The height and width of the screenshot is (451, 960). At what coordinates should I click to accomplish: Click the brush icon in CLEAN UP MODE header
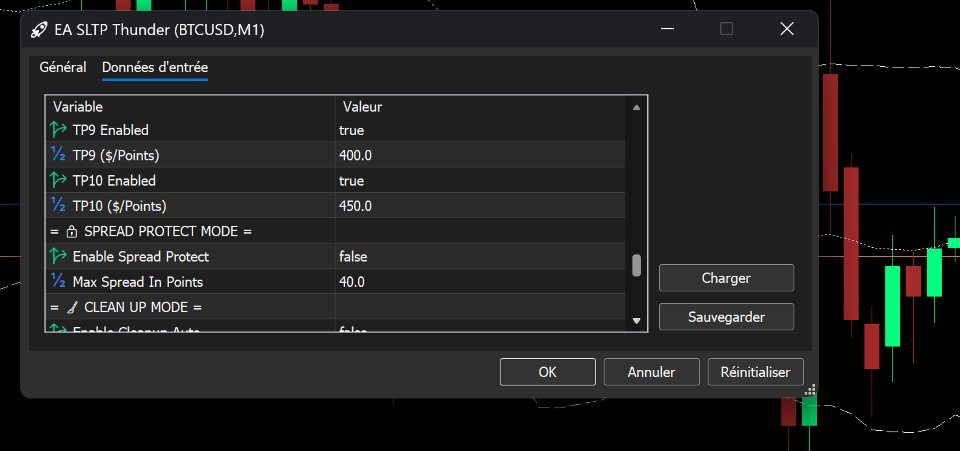(x=72, y=307)
